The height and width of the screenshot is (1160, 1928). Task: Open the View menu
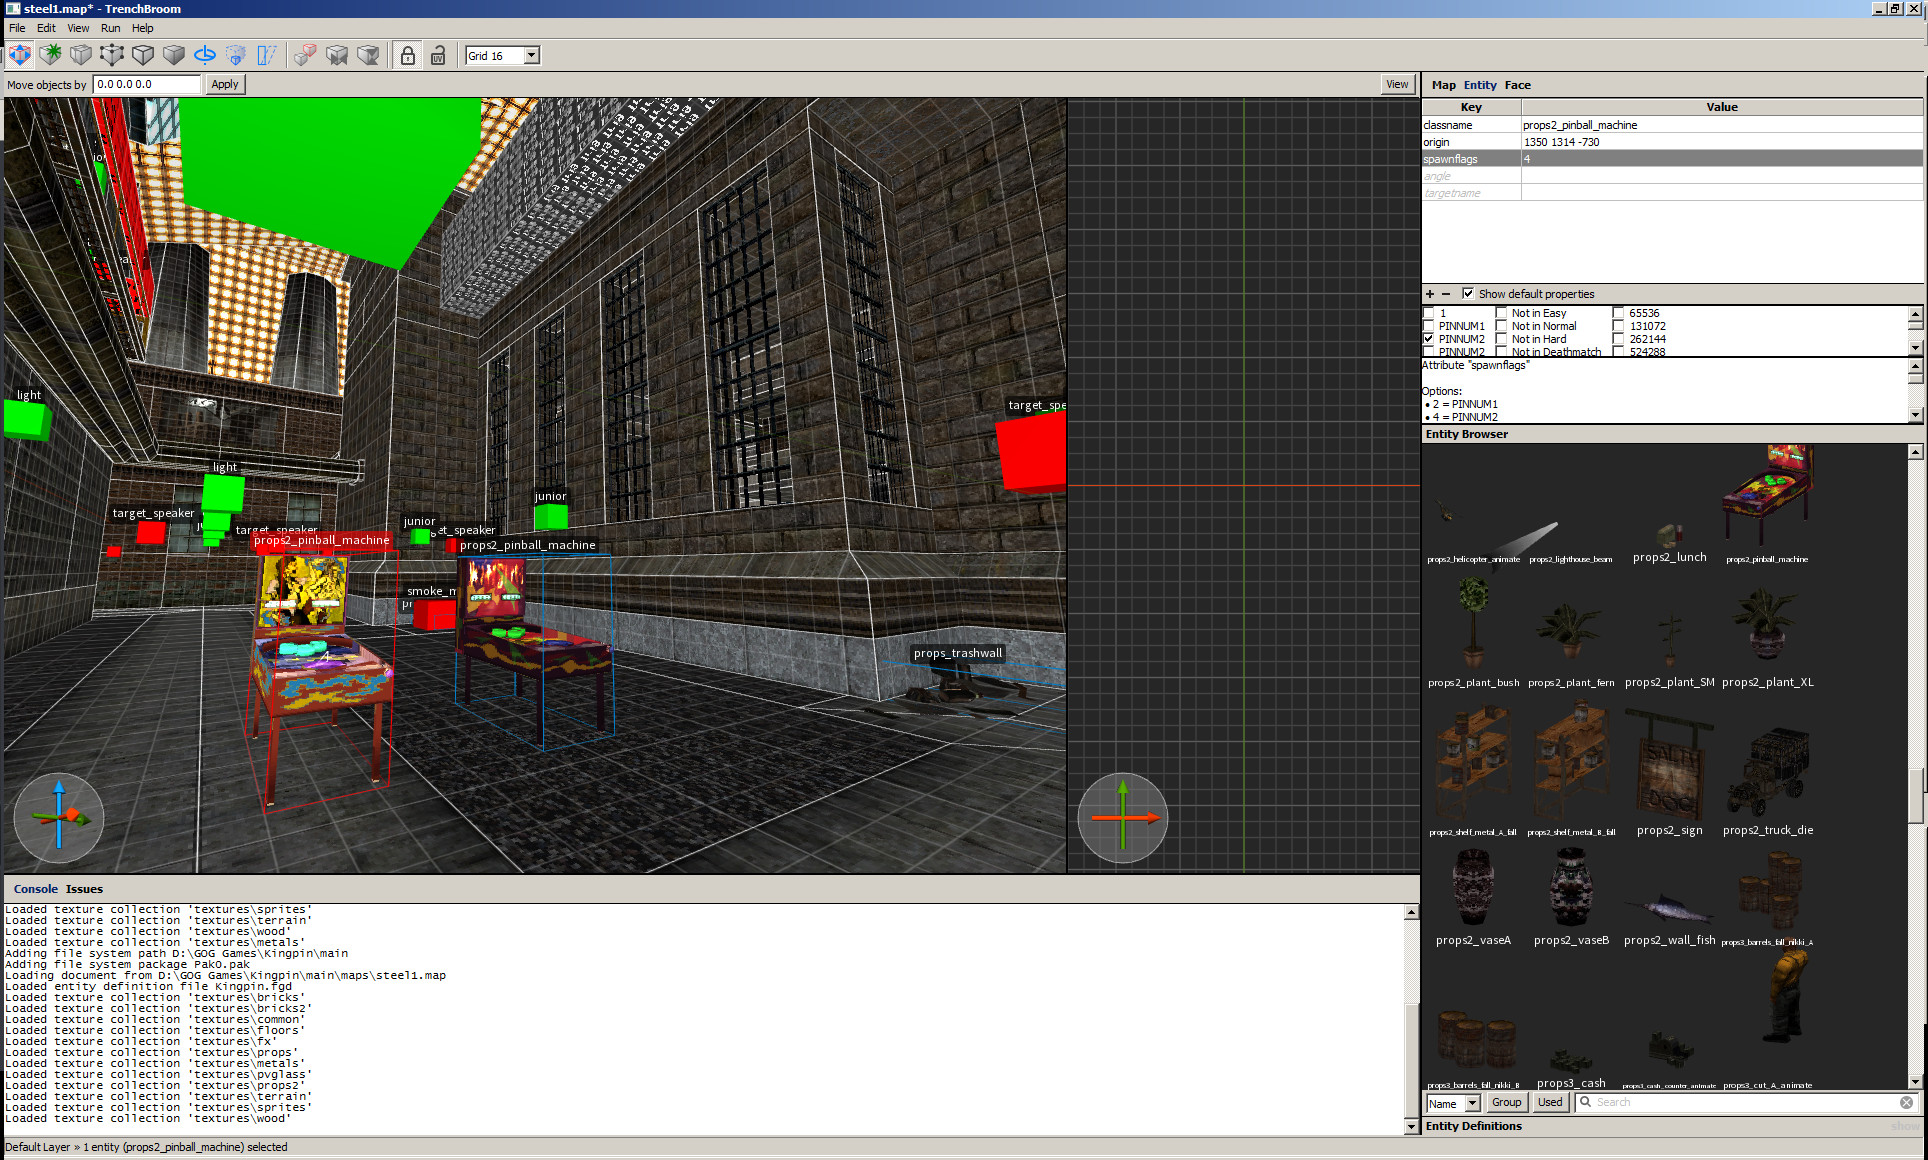pos(78,28)
